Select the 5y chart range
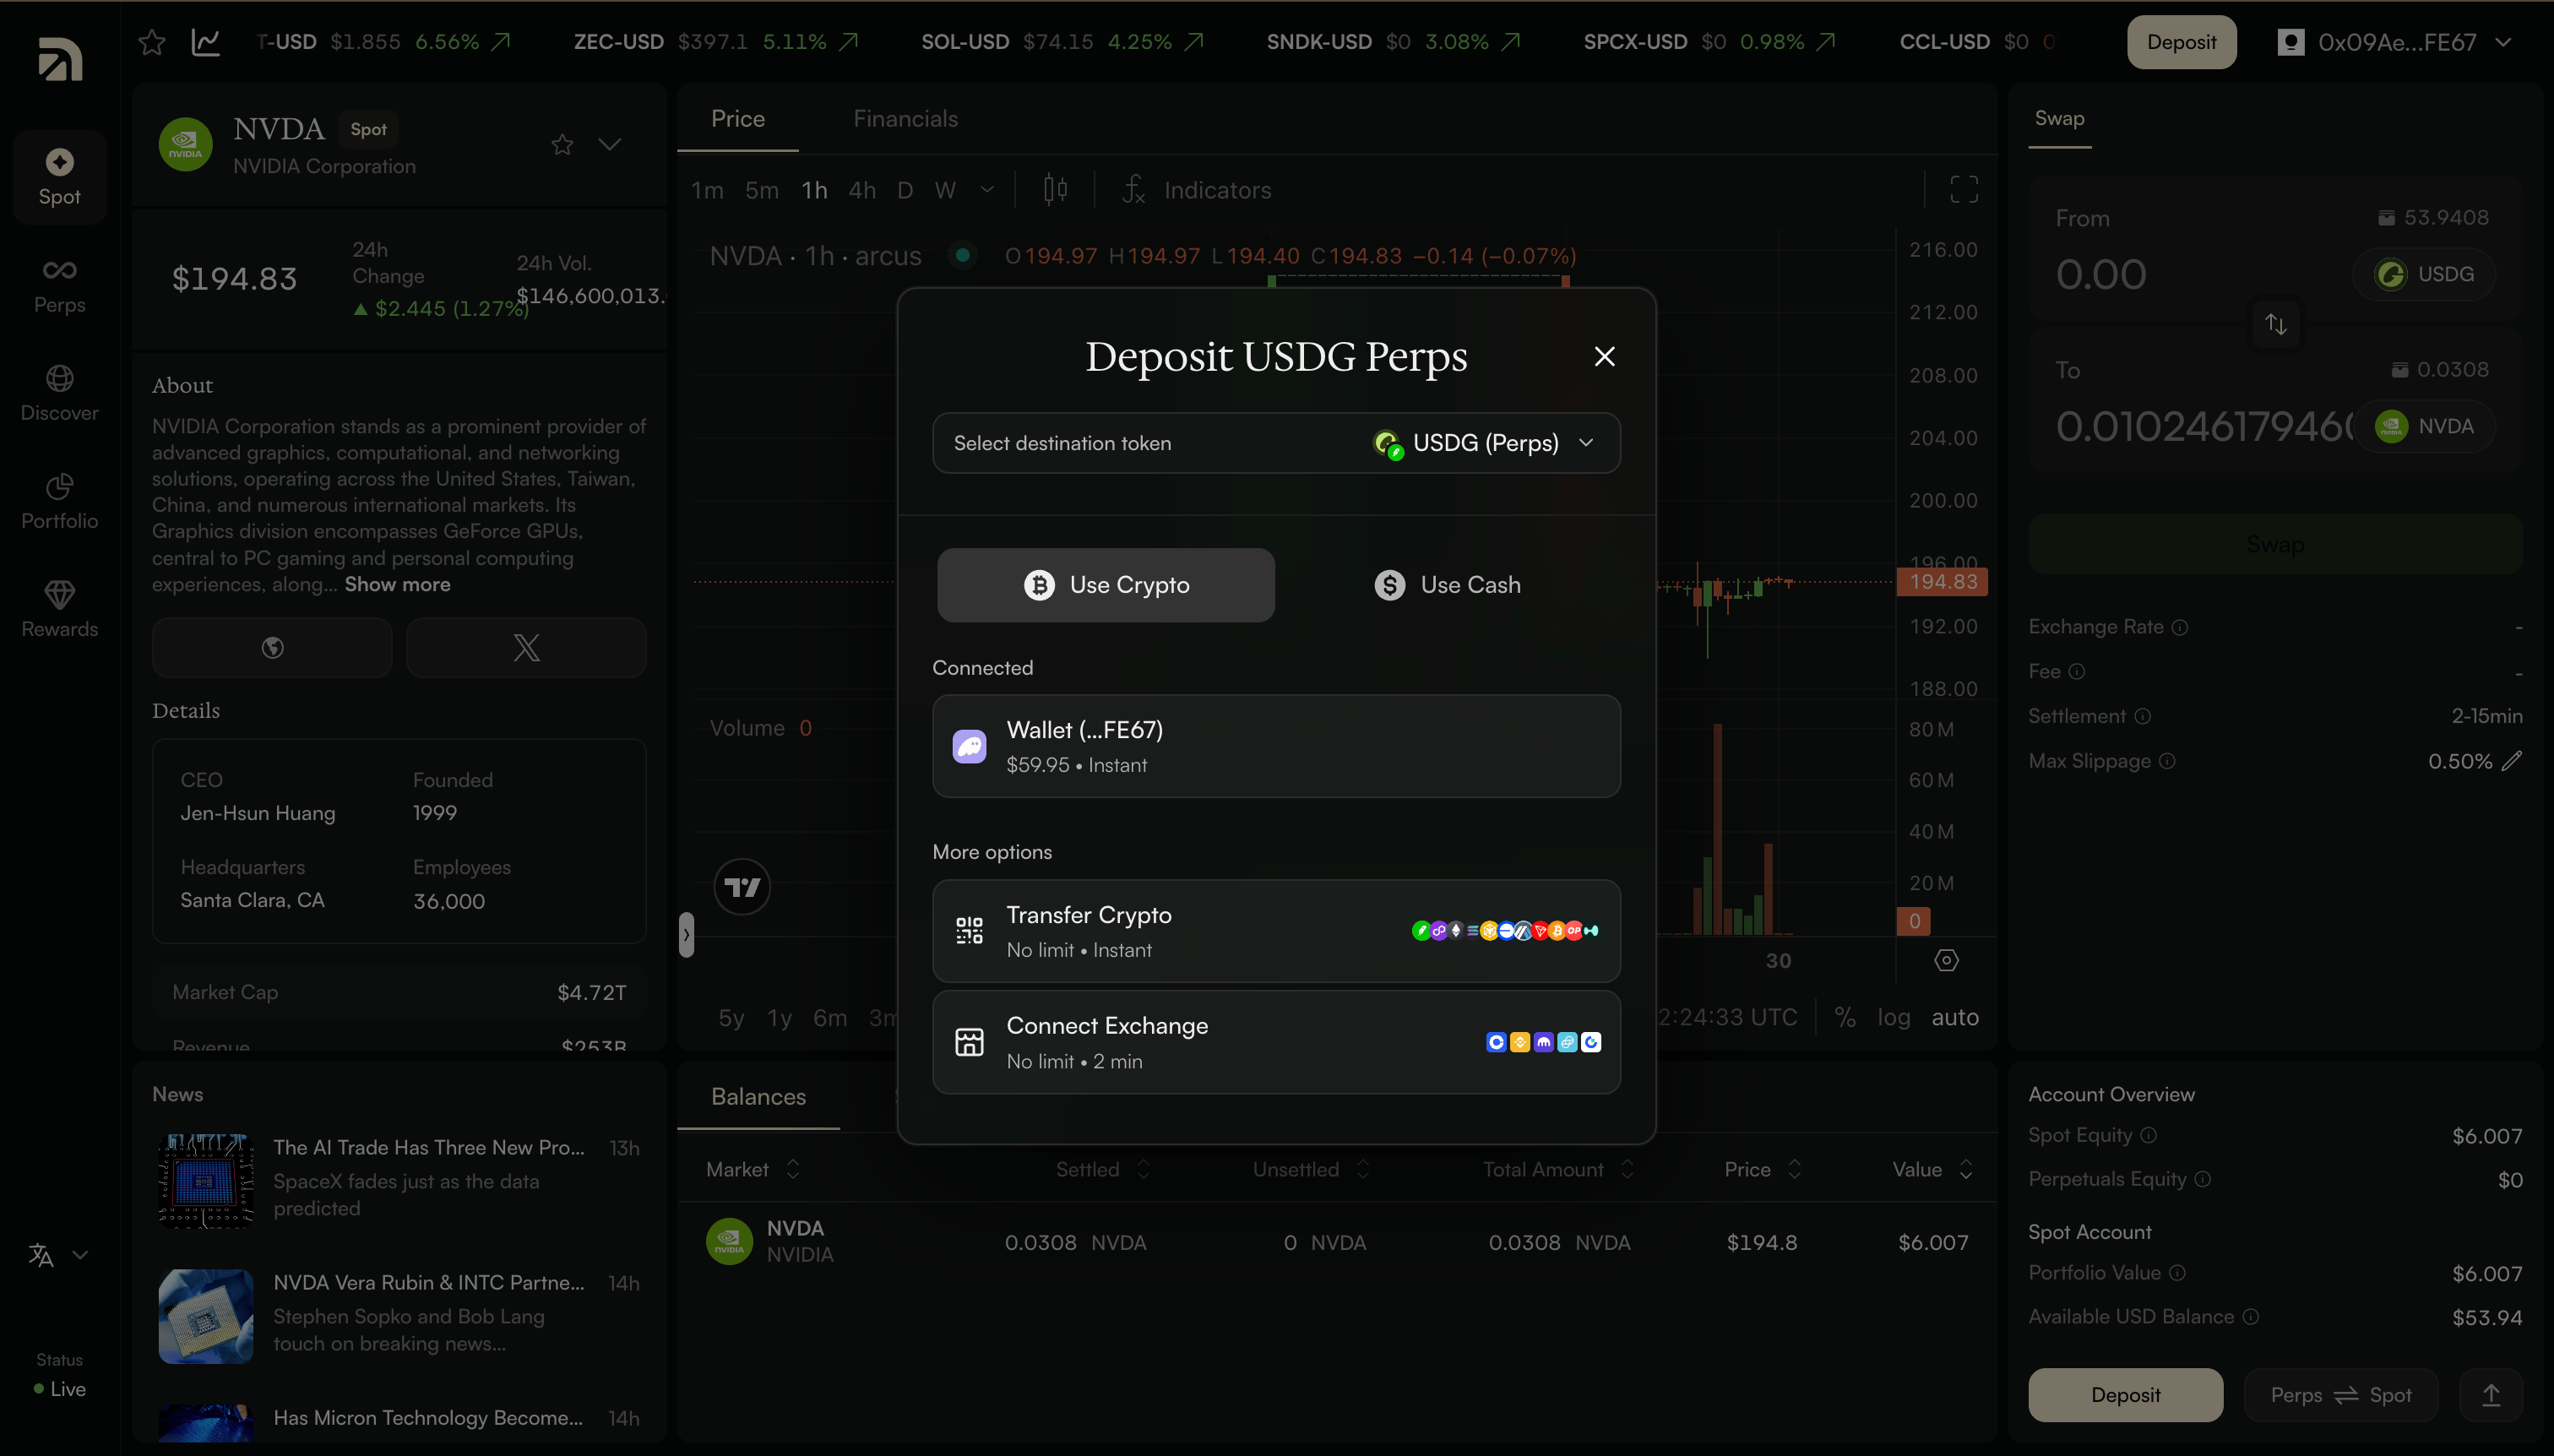The image size is (2554, 1456). (731, 1018)
